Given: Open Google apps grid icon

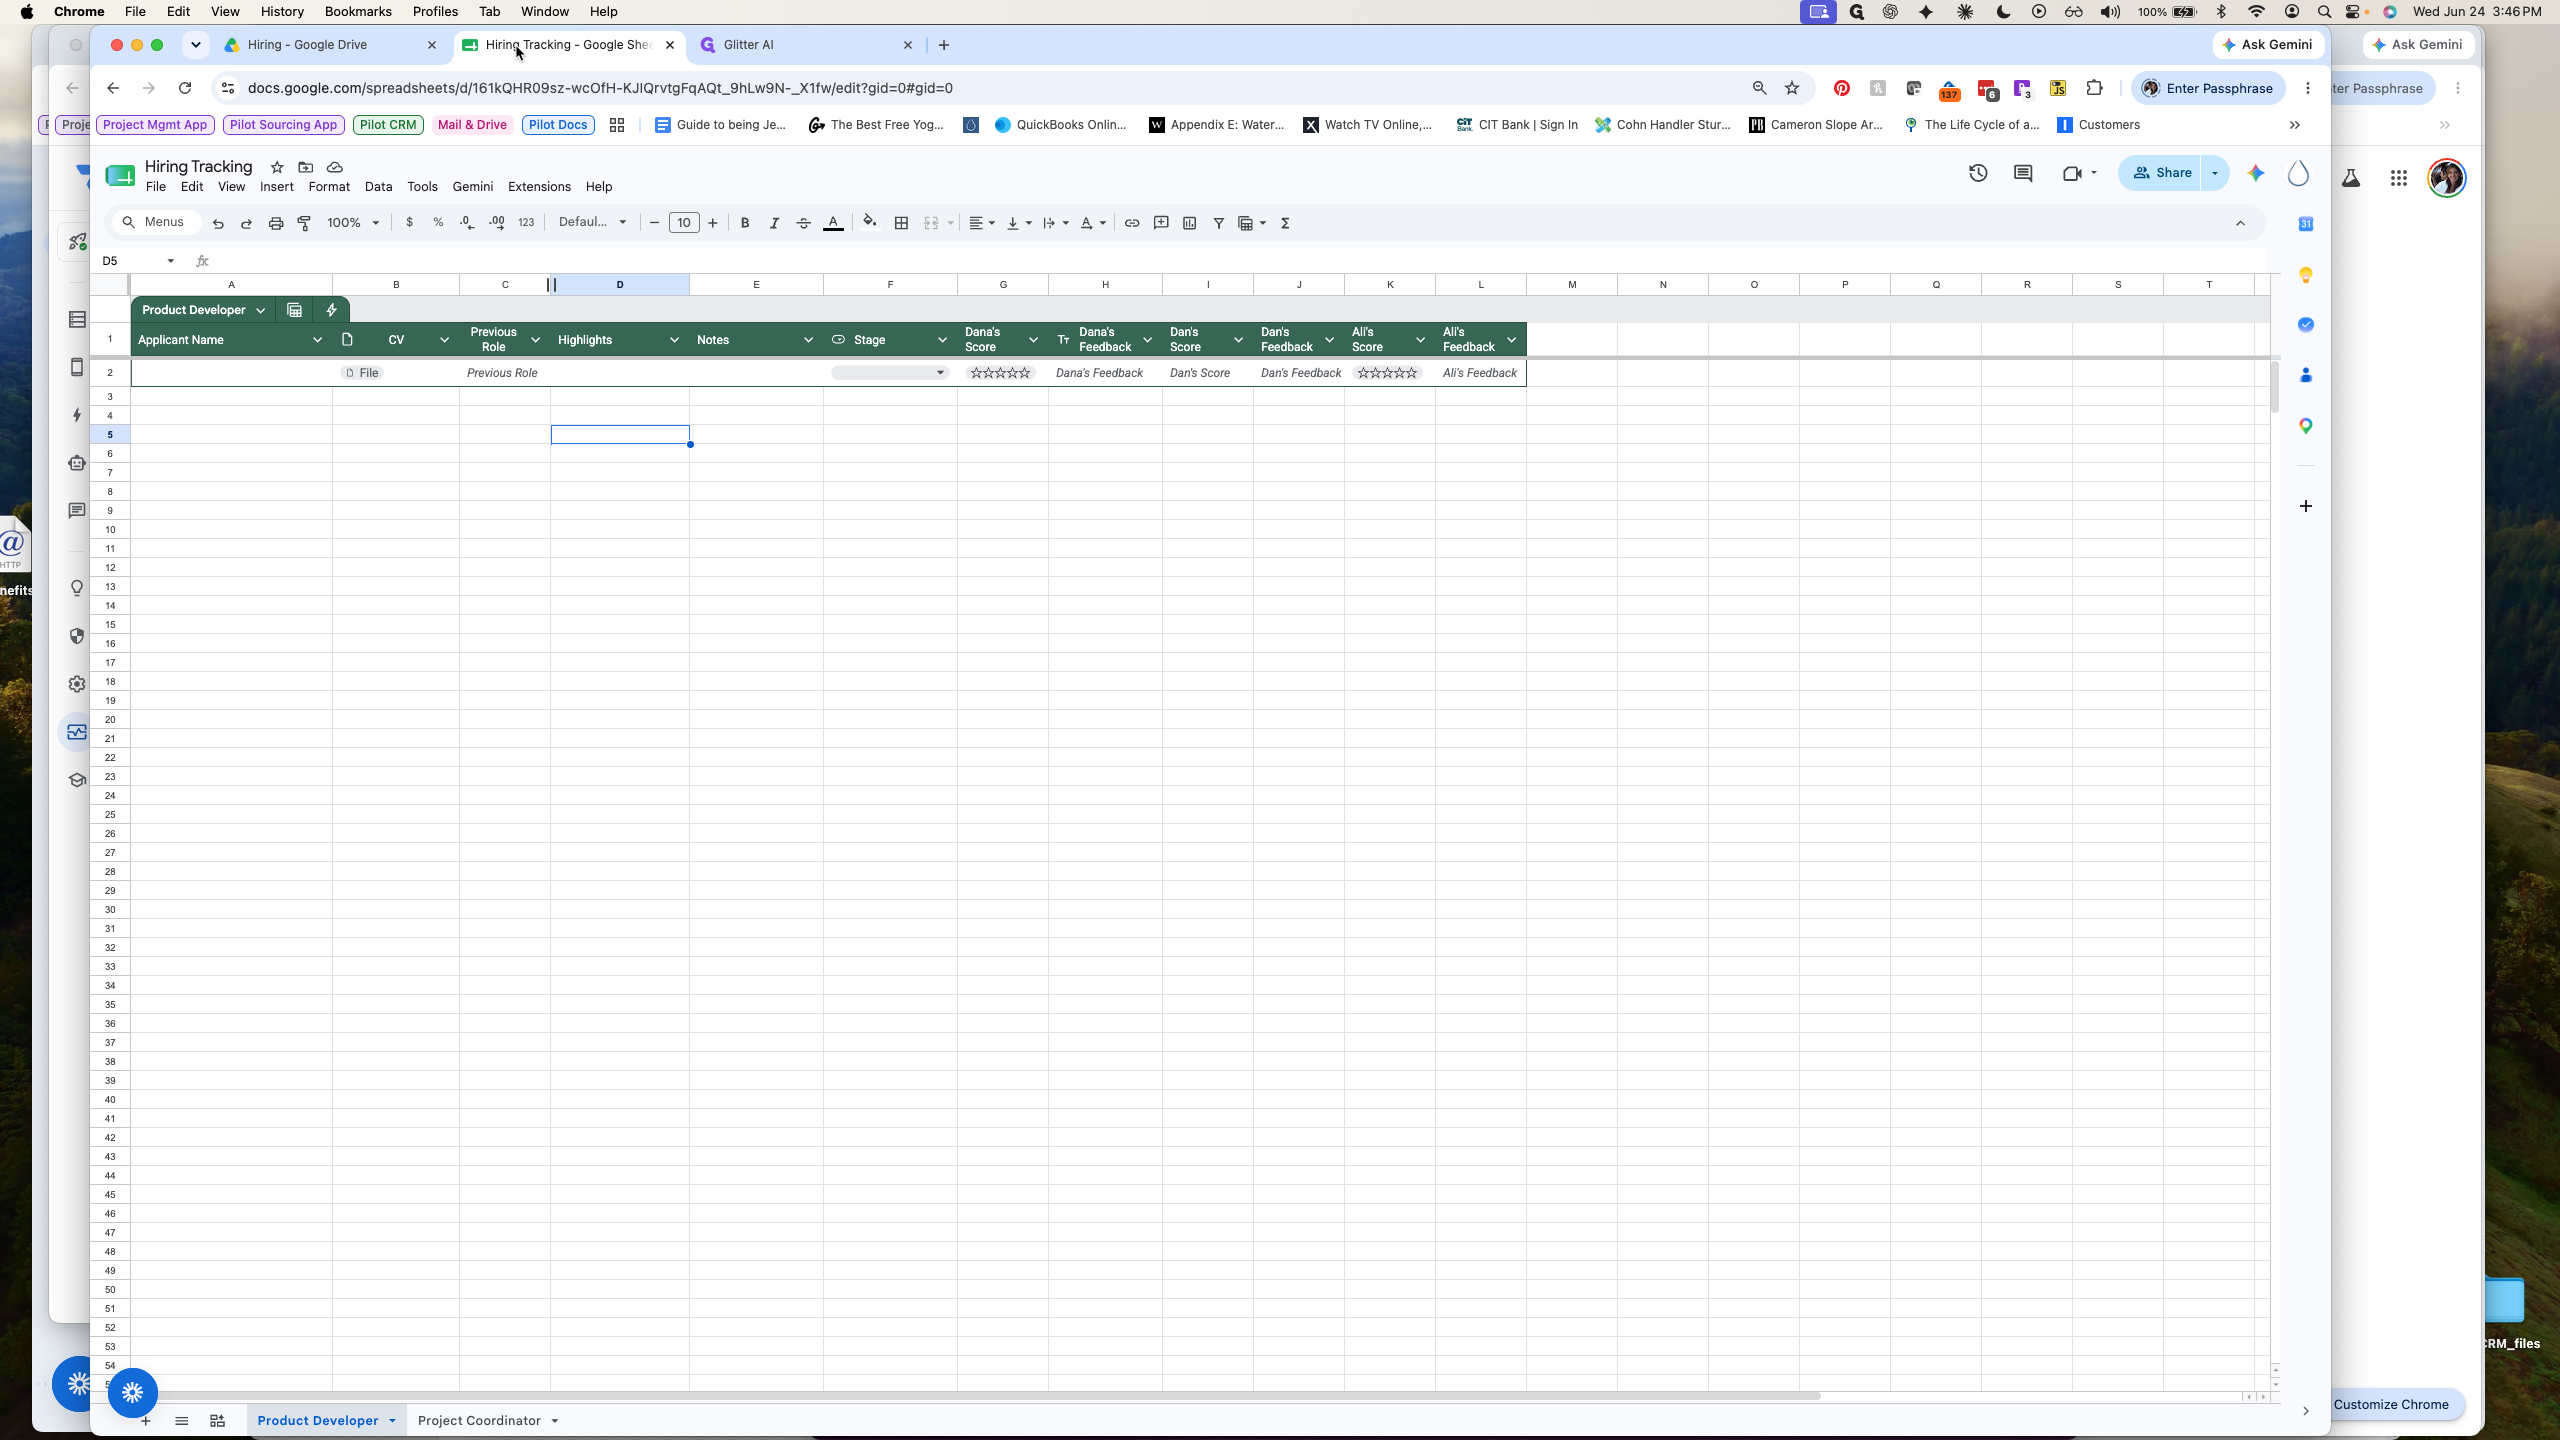Looking at the screenshot, I should pos(2399,178).
